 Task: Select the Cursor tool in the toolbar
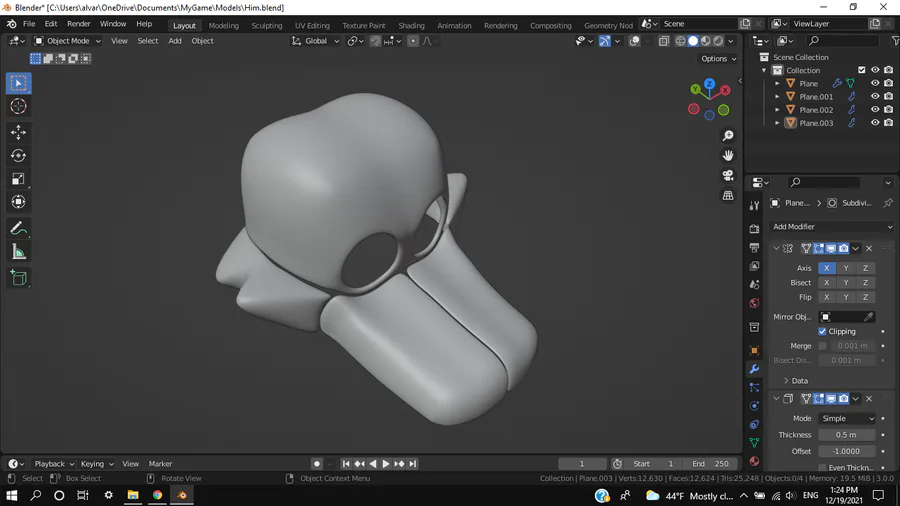point(18,106)
